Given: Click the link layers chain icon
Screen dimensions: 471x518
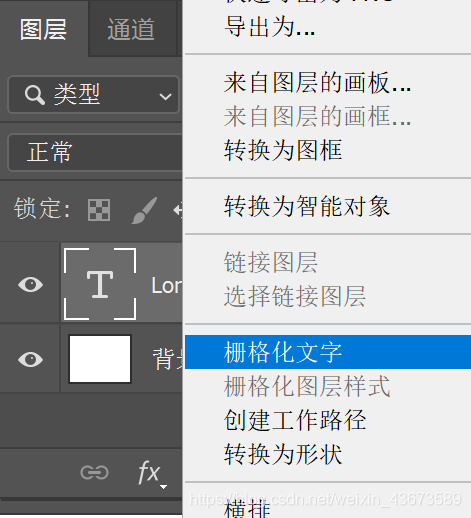Looking at the screenshot, I should (94, 472).
